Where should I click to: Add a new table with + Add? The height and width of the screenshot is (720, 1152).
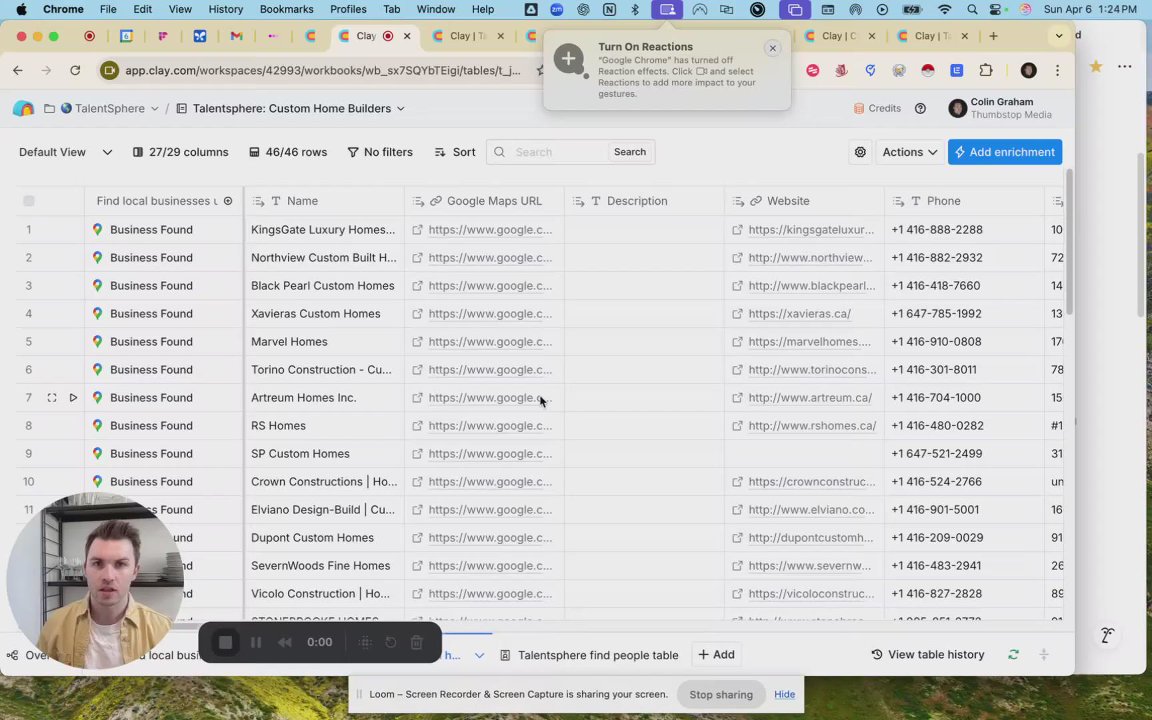pyautogui.click(x=716, y=655)
